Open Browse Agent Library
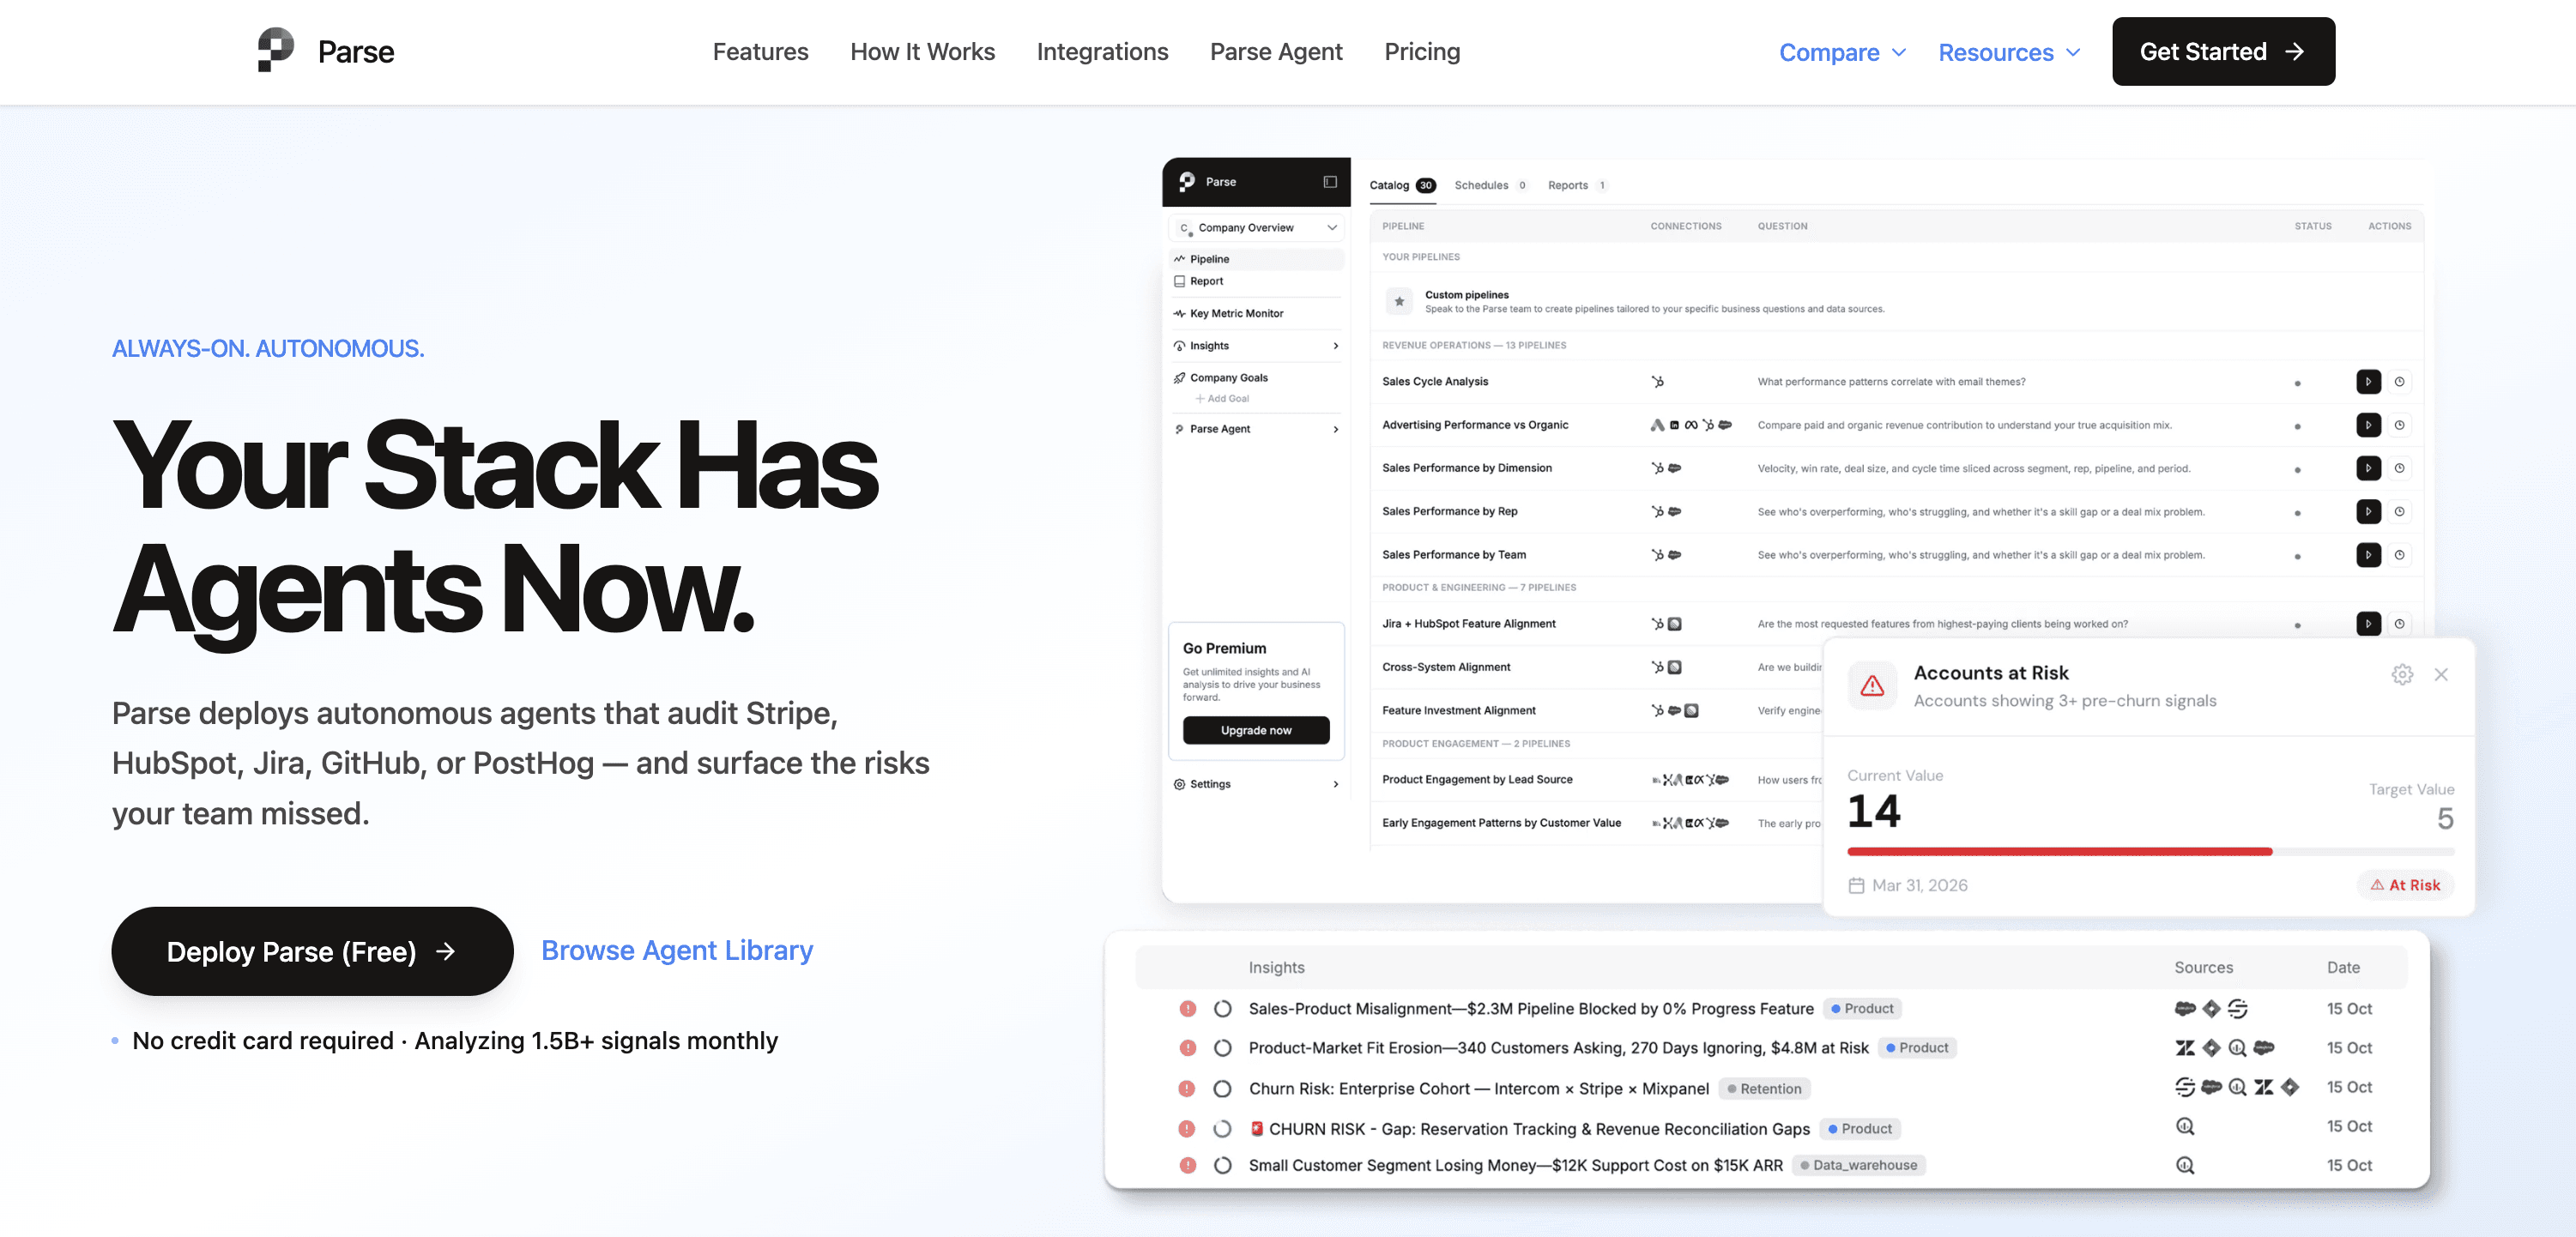2576x1237 pixels. (x=677, y=950)
